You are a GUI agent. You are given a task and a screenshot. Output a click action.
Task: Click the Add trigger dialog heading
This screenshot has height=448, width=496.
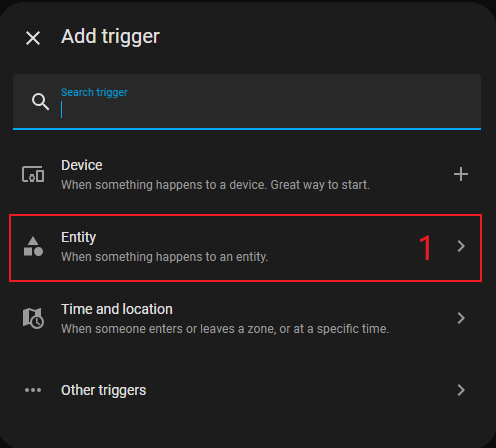(x=110, y=37)
